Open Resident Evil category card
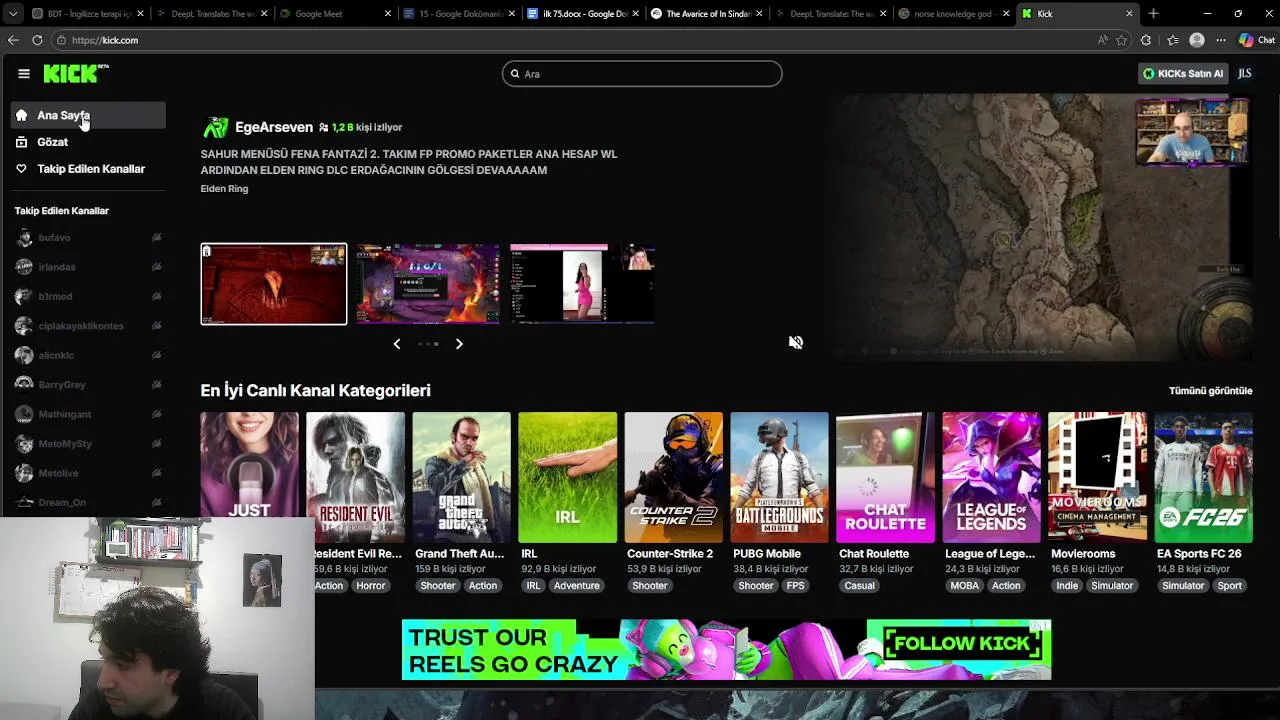The image size is (1280, 720). pyautogui.click(x=355, y=478)
